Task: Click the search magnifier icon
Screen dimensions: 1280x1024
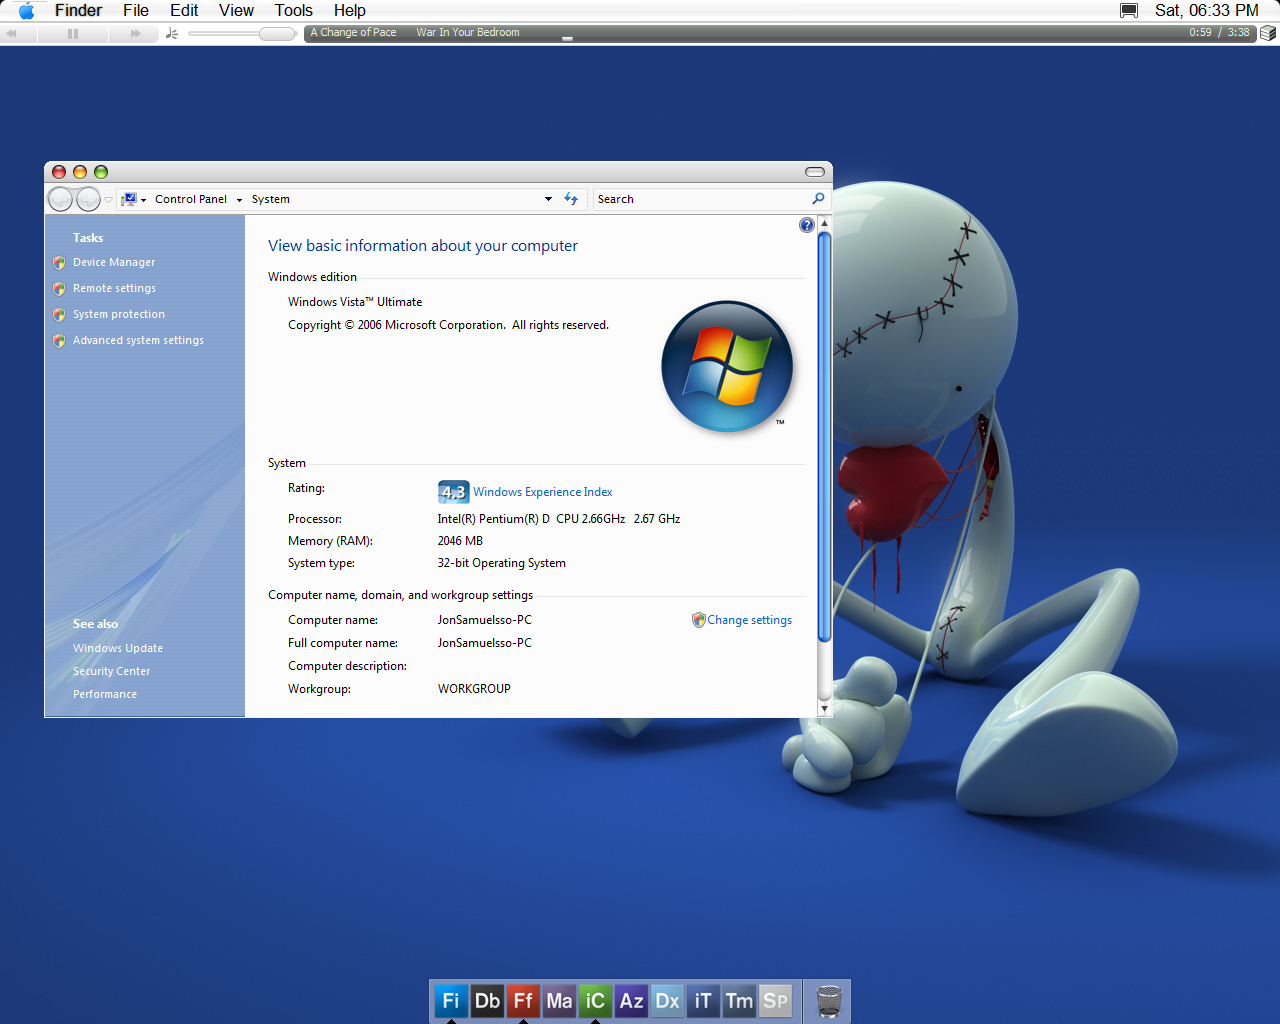Action: pyautogui.click(x=819, y=199)
